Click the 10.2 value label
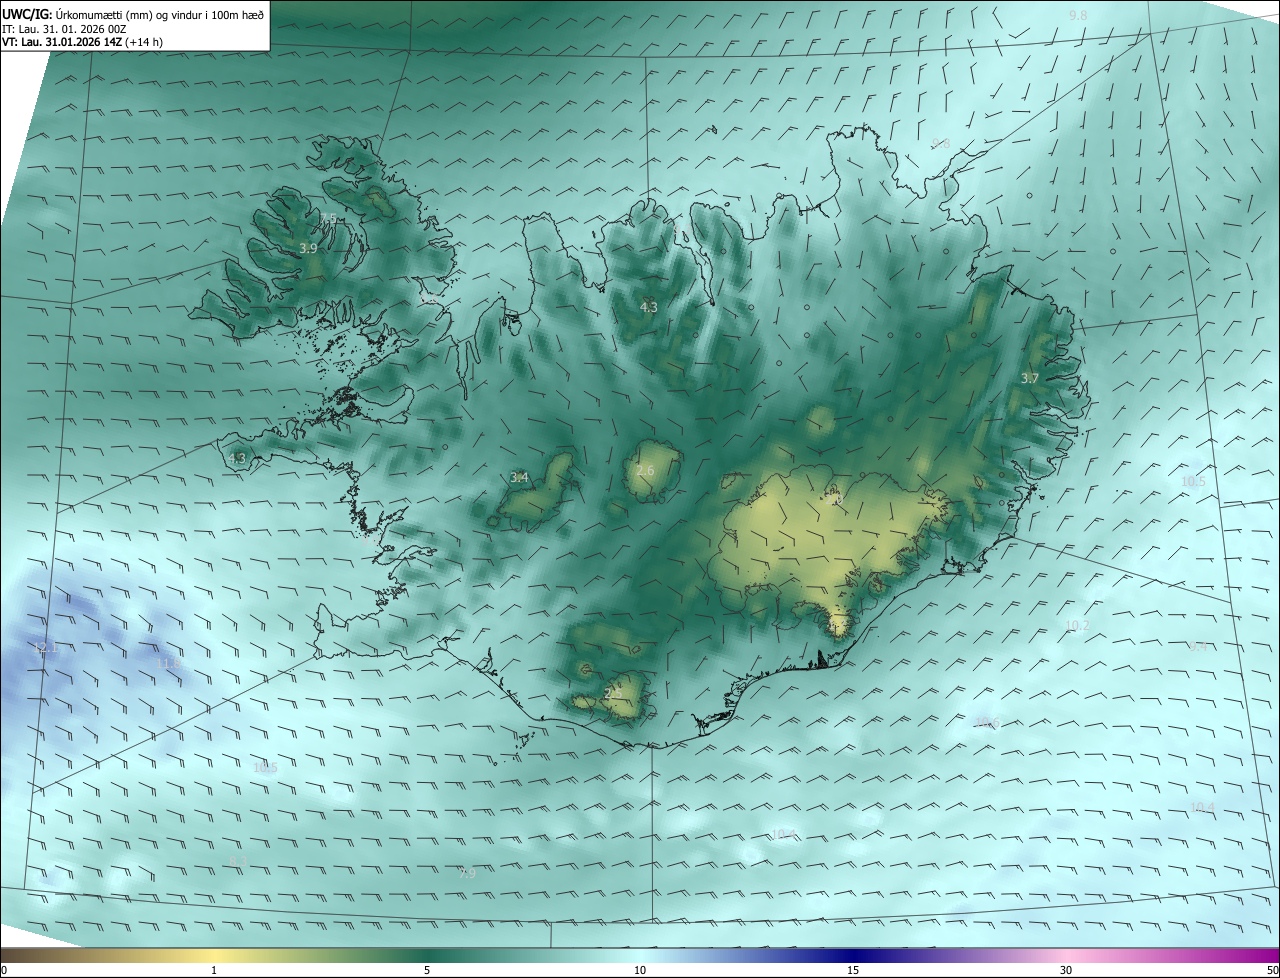This screenshot has width=1280, height=978. tap(1077, 626)
